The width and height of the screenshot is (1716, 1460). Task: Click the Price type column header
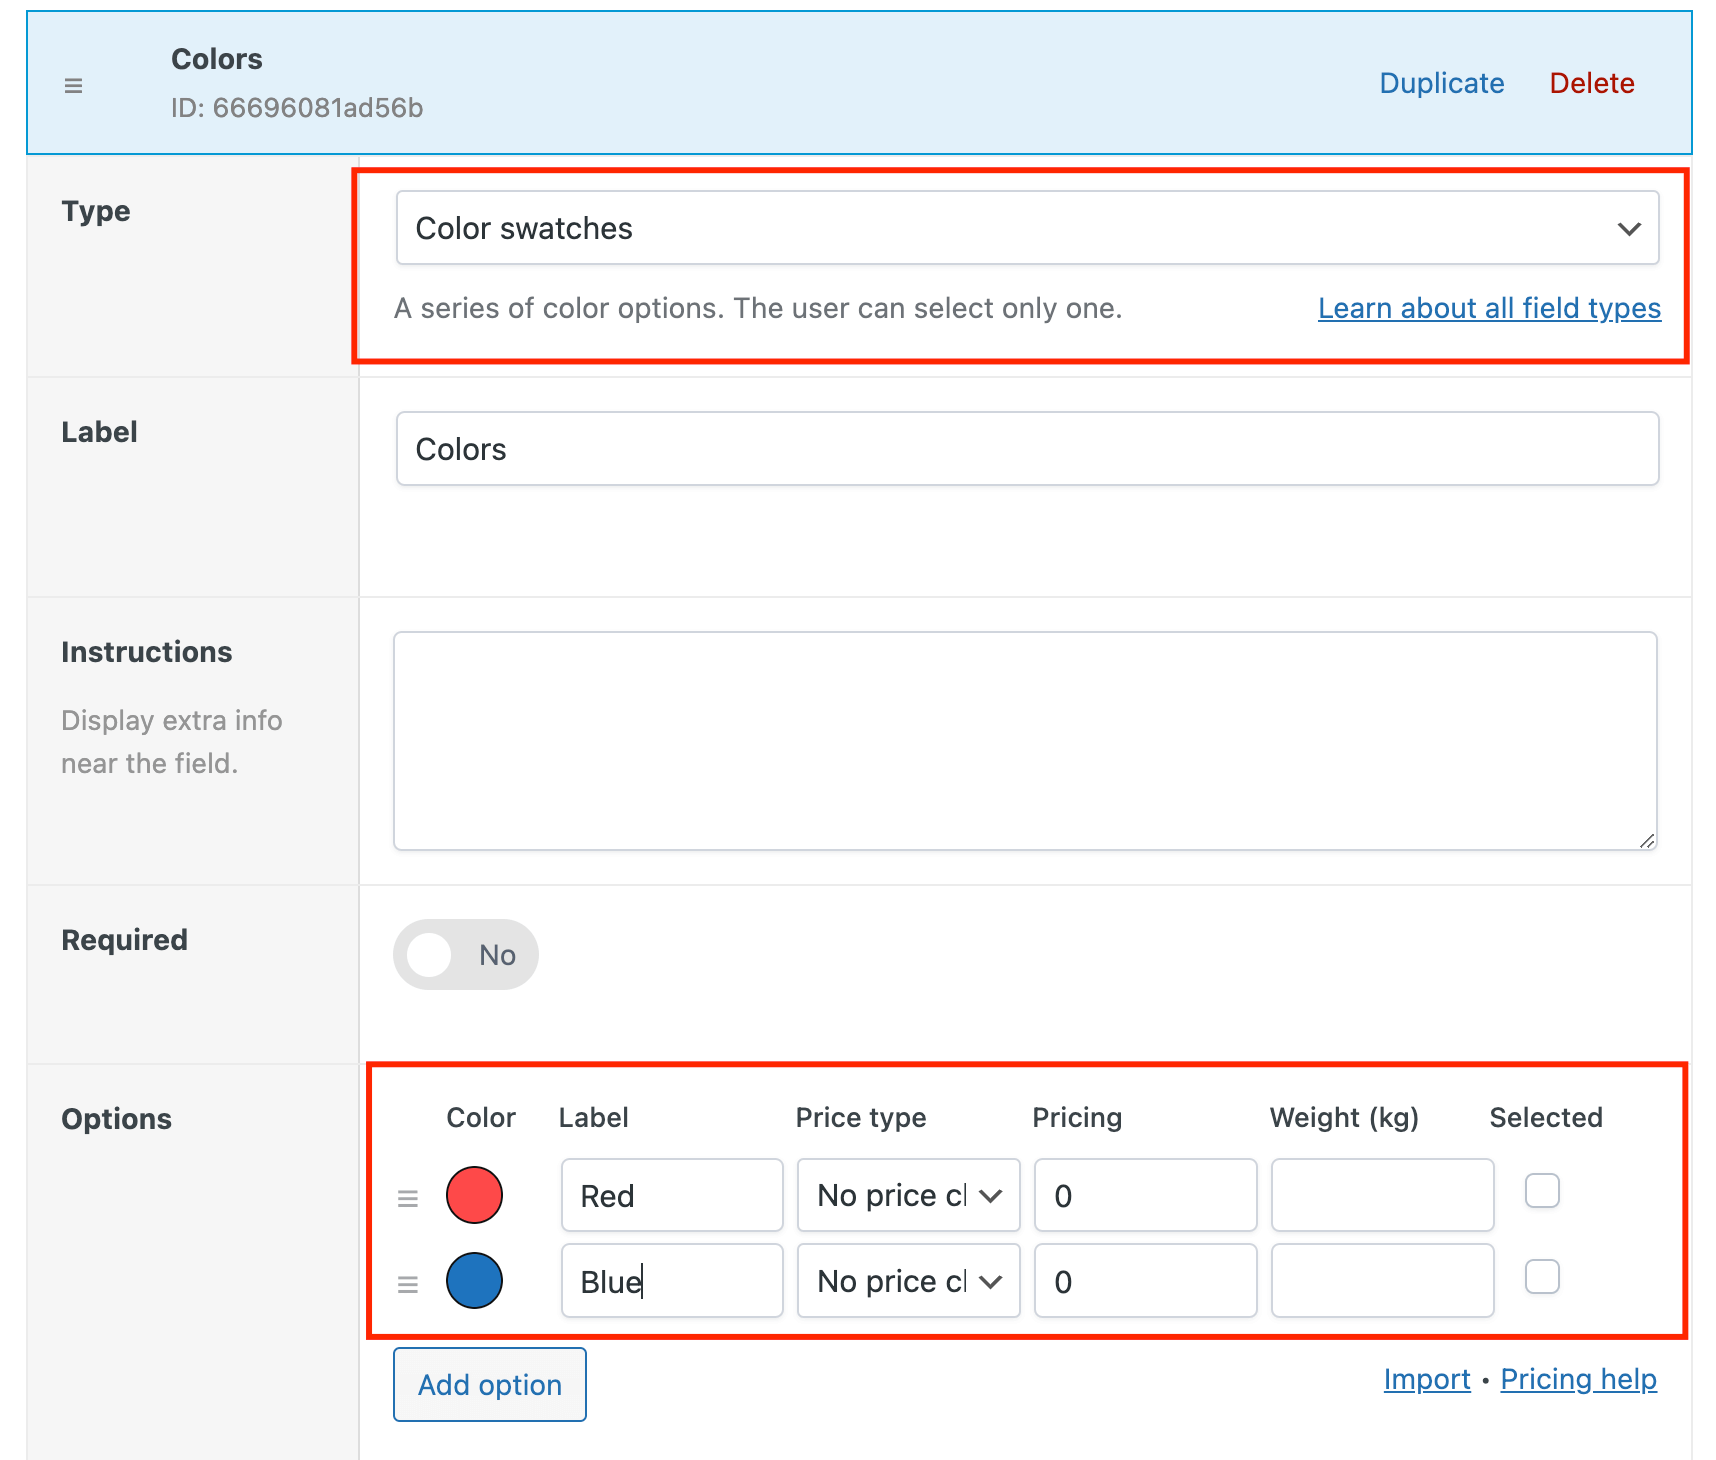[x=861, y=1117]
